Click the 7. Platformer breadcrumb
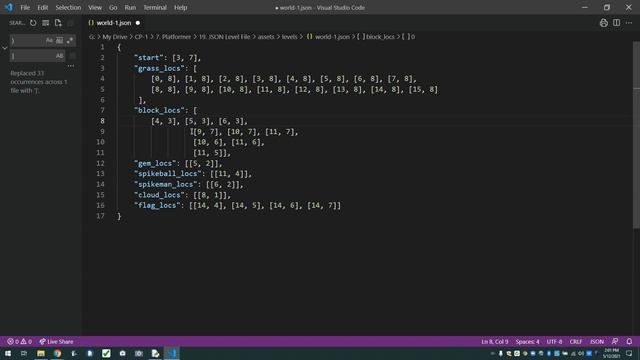 tap(173, 37)
